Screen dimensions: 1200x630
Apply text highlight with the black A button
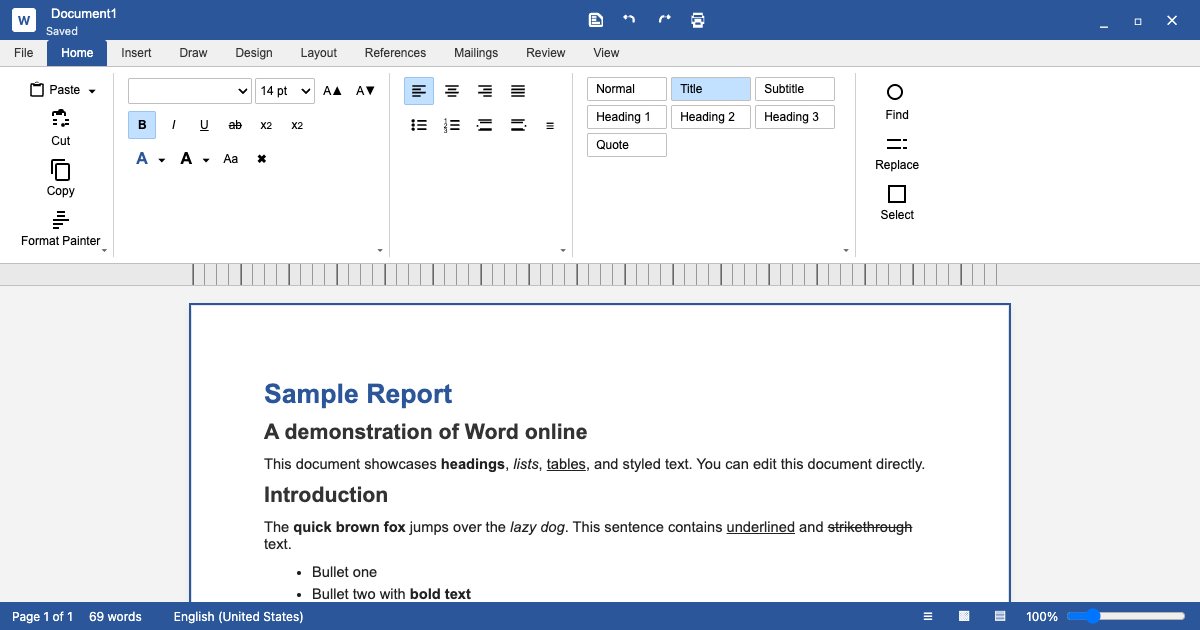(186, 159)
